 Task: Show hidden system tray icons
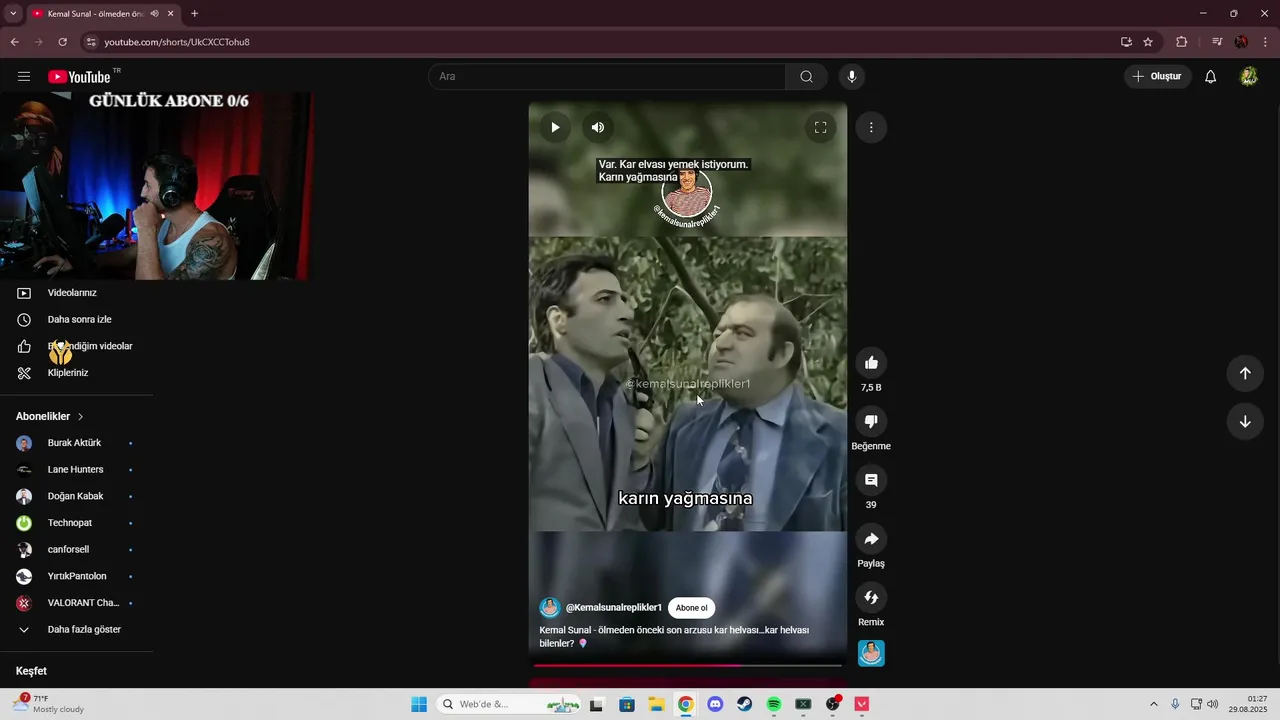click(x=1153, y=704)
